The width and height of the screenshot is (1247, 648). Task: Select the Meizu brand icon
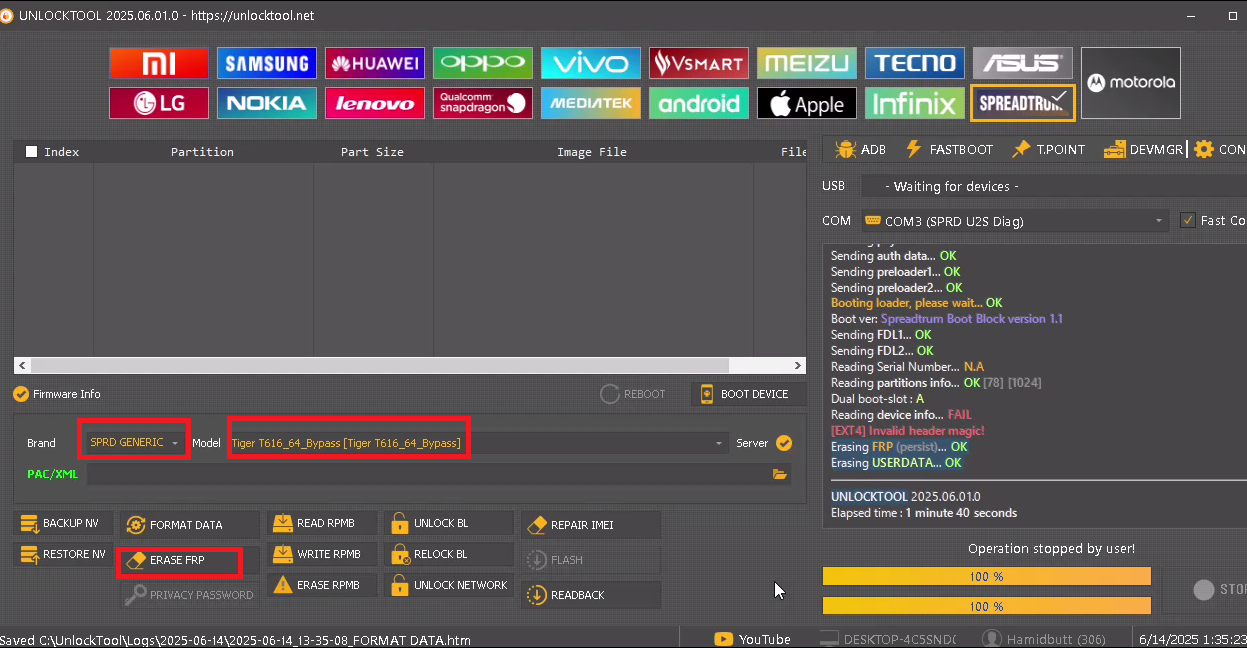[x=807, y=63]
